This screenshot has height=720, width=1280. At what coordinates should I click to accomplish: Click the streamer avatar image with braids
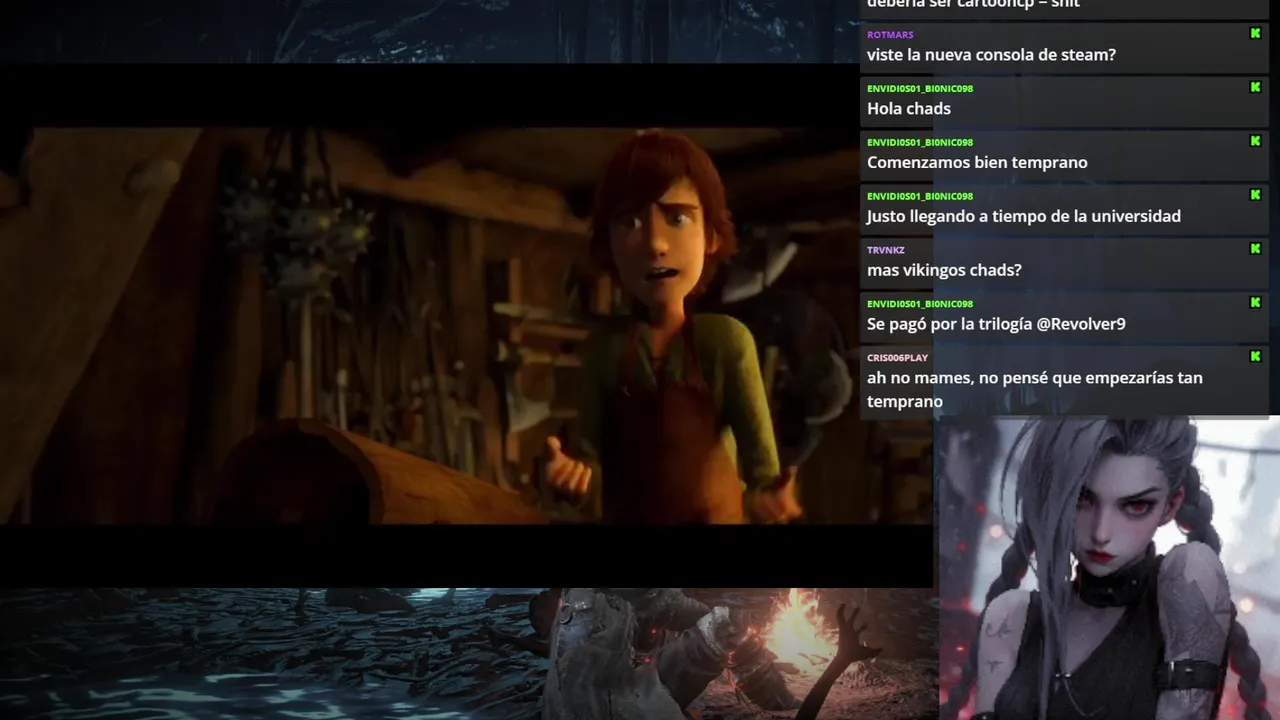(1109, 569)
